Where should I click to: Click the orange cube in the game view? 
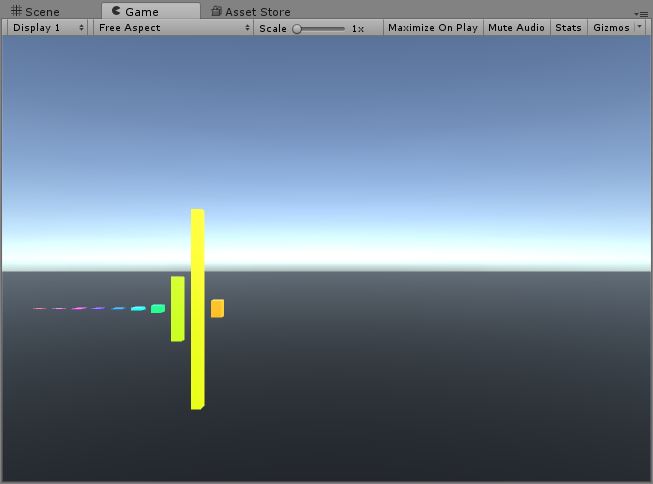click(217, 308)
